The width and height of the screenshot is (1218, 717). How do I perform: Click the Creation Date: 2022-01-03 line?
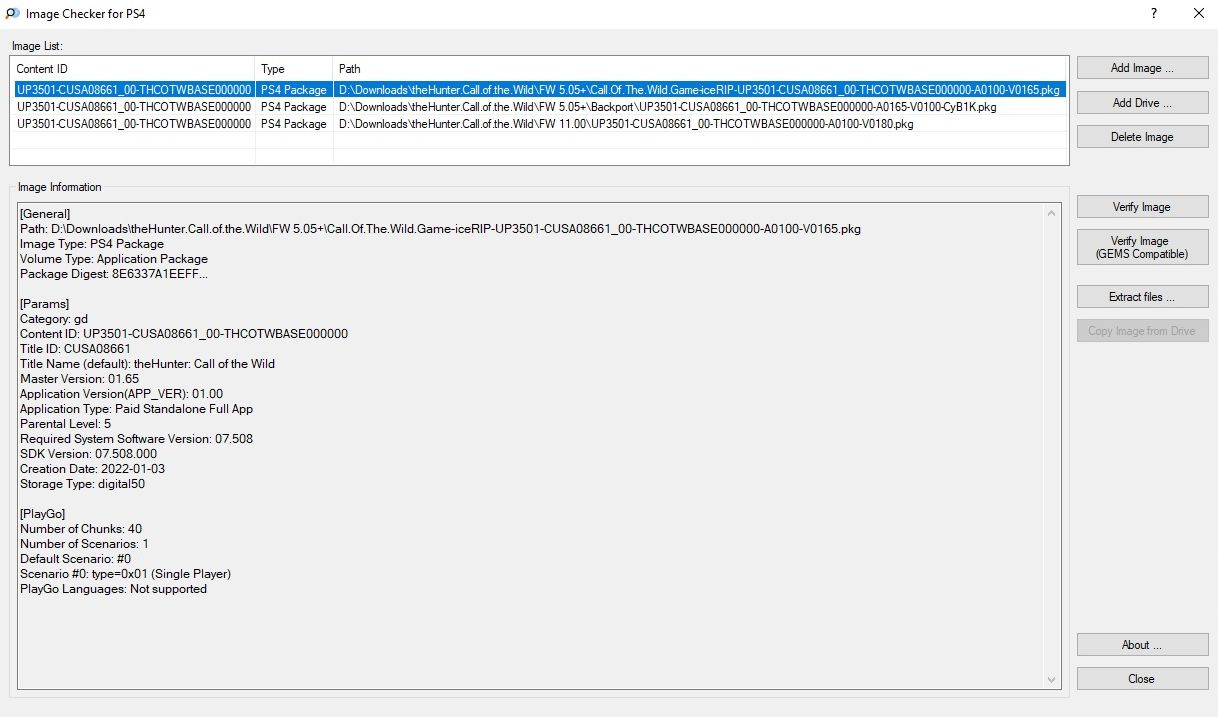click(93, 469)
